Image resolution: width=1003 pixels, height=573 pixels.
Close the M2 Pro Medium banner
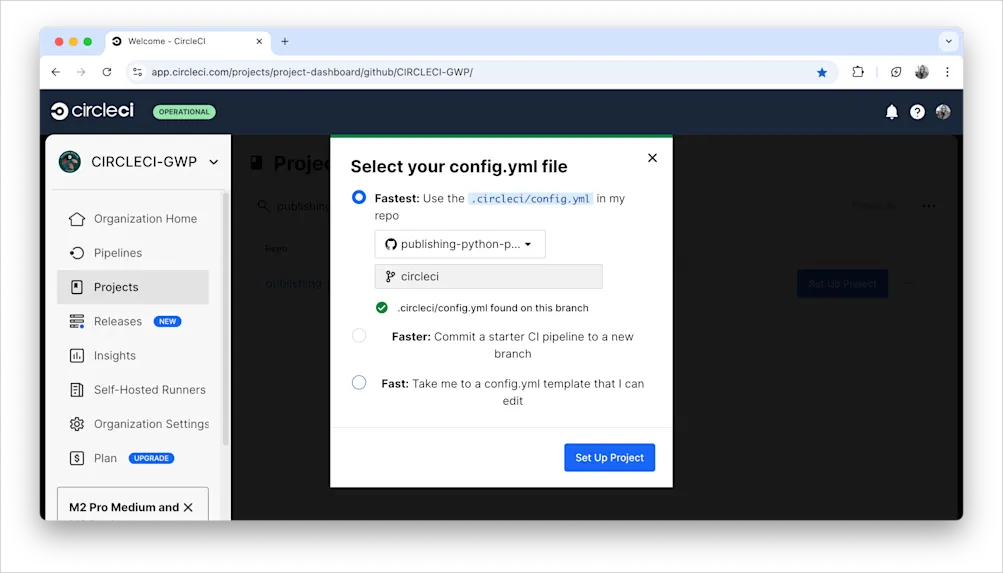[x=188, y=507]
